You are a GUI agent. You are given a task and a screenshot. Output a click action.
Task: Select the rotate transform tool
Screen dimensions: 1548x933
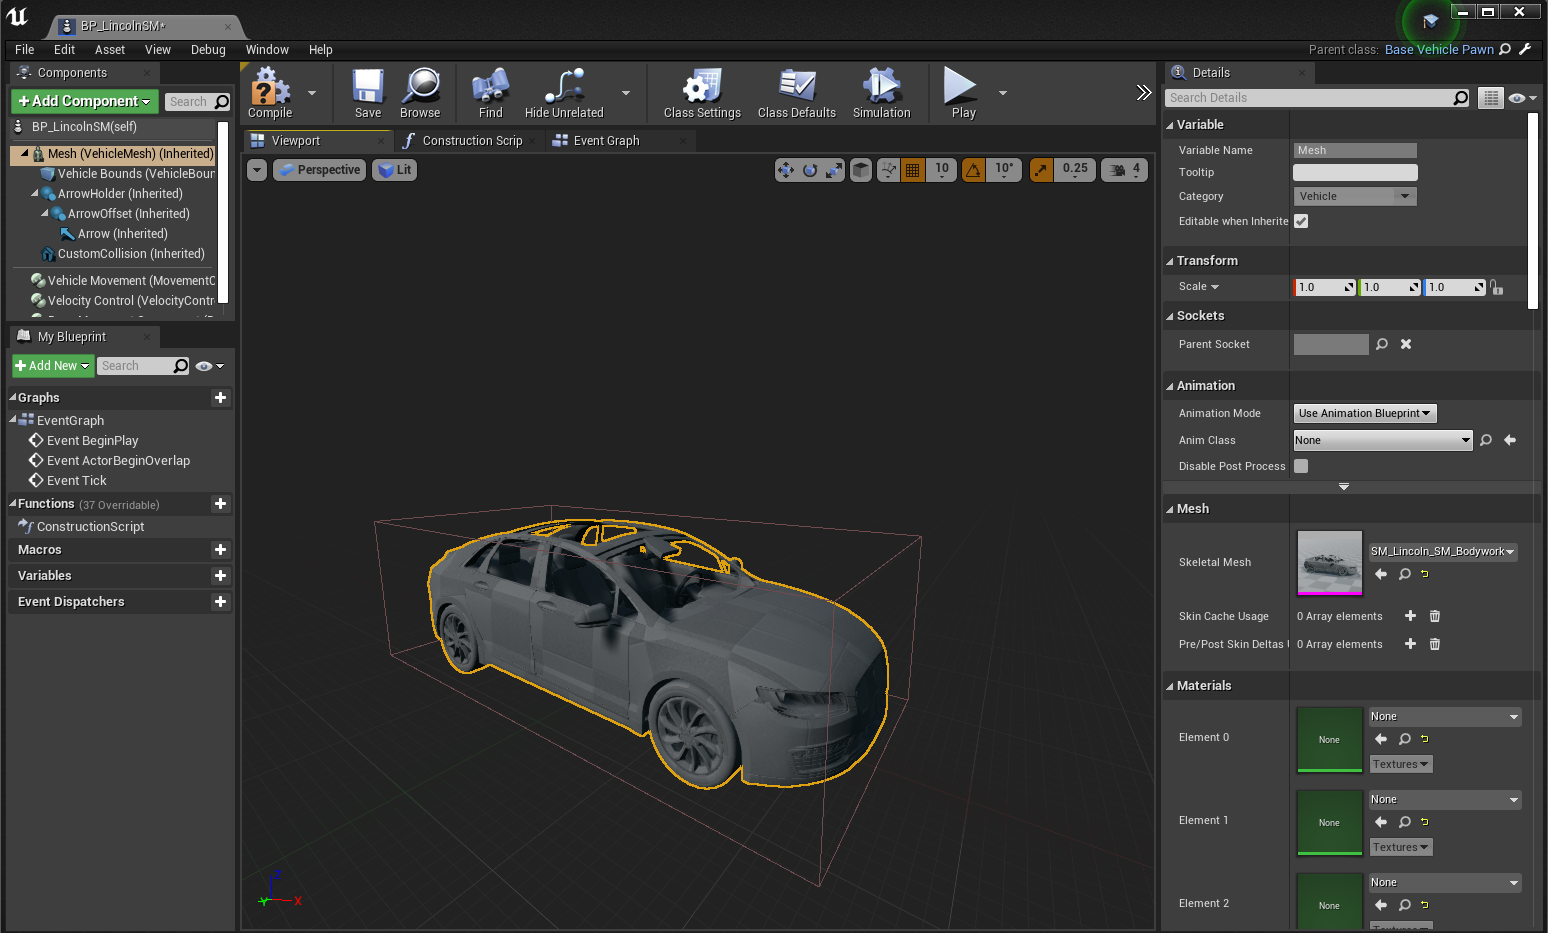click(x=809, y=170)
